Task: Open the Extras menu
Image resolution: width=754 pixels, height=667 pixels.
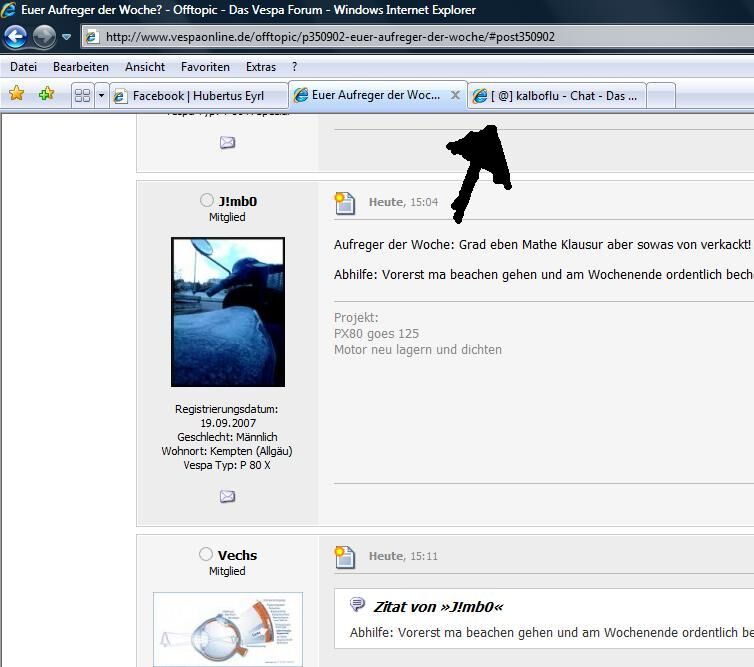Action: pyautogui.click(x=261, y=67)
